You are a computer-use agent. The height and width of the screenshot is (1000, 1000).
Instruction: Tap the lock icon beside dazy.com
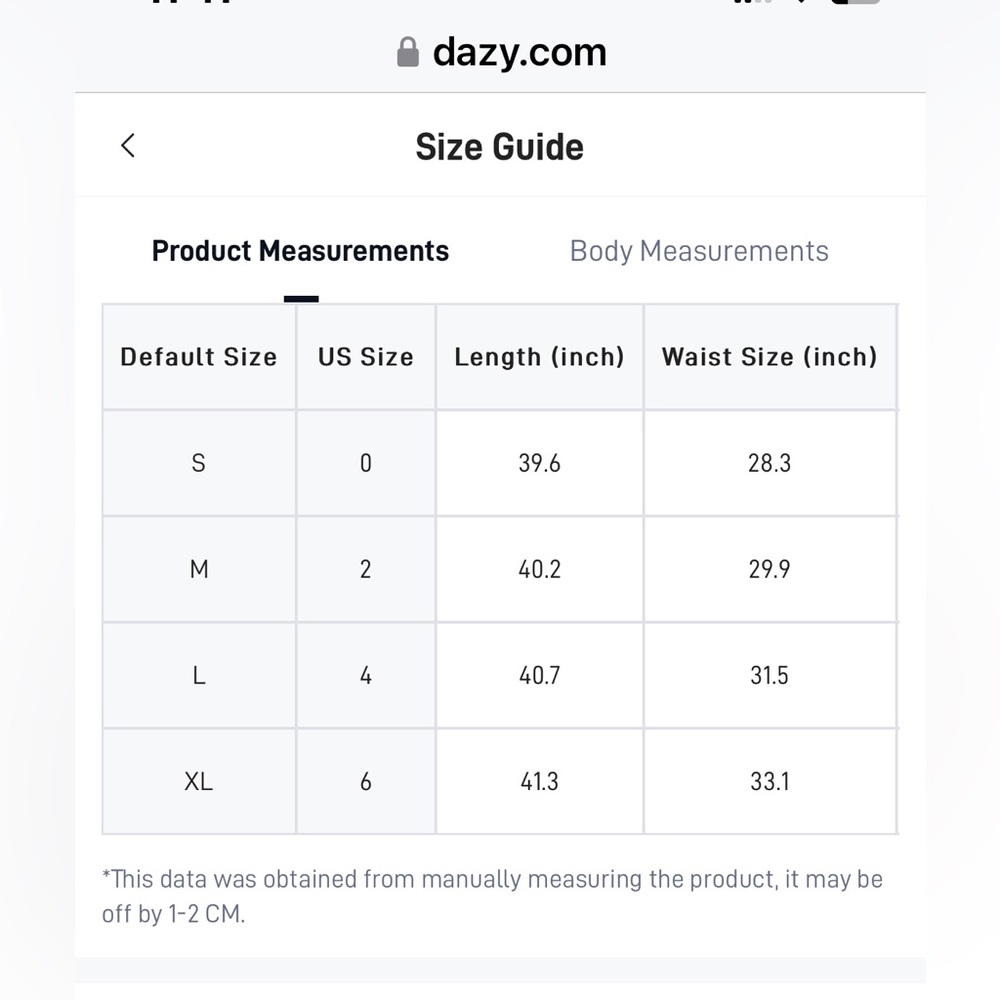point(408,52)
